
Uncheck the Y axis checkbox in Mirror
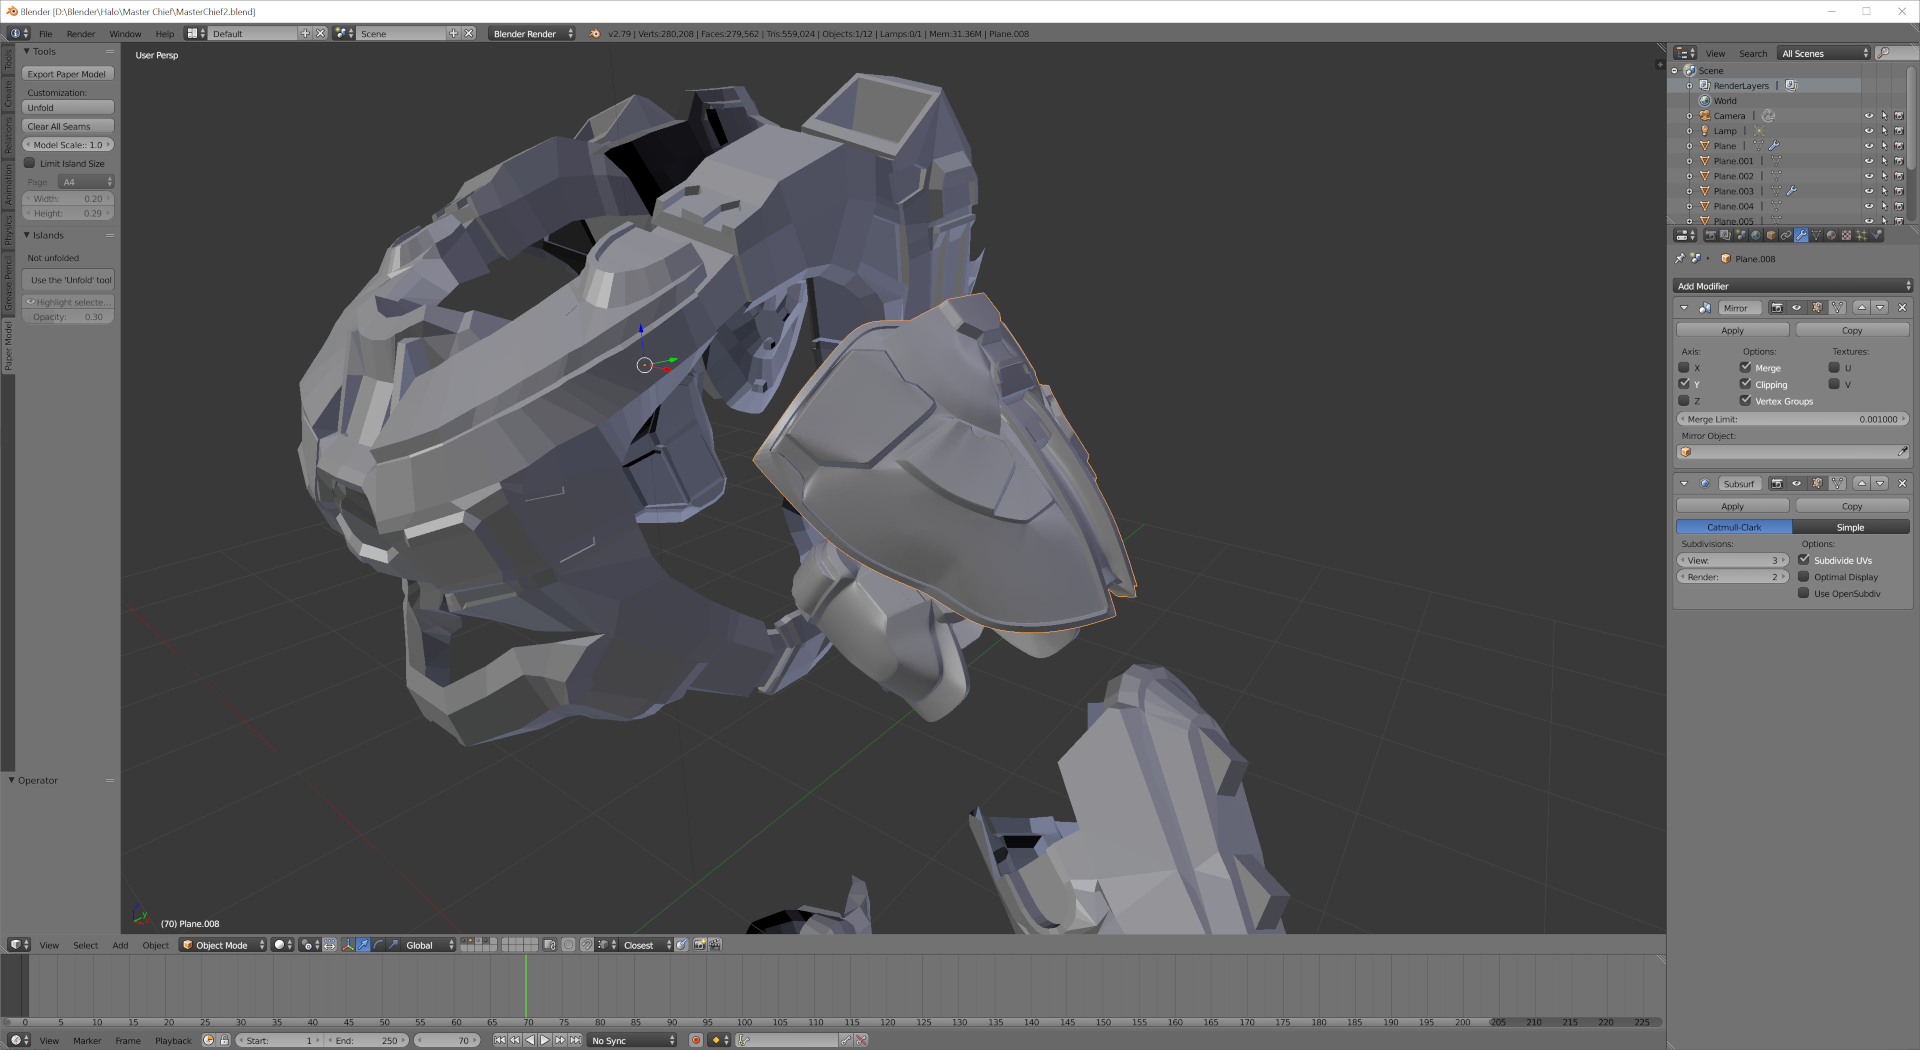click(x=1684, y=384)
